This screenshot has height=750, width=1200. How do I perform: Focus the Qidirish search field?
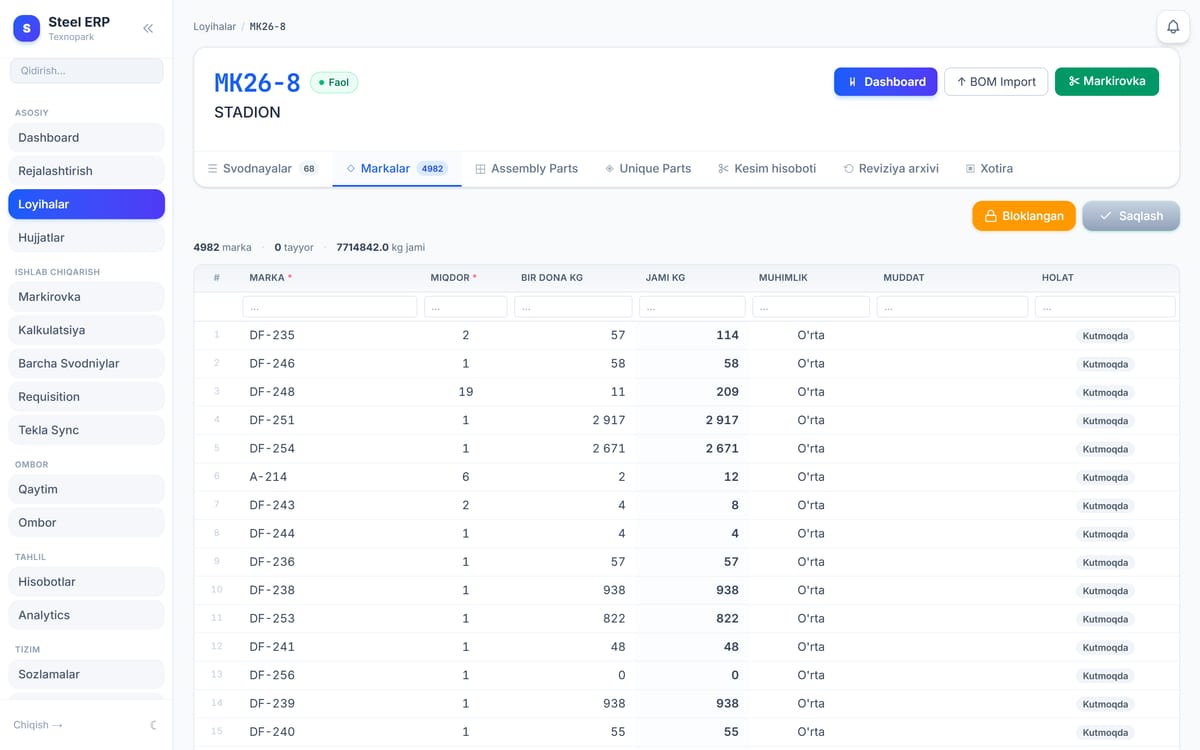tap(86, 71)
